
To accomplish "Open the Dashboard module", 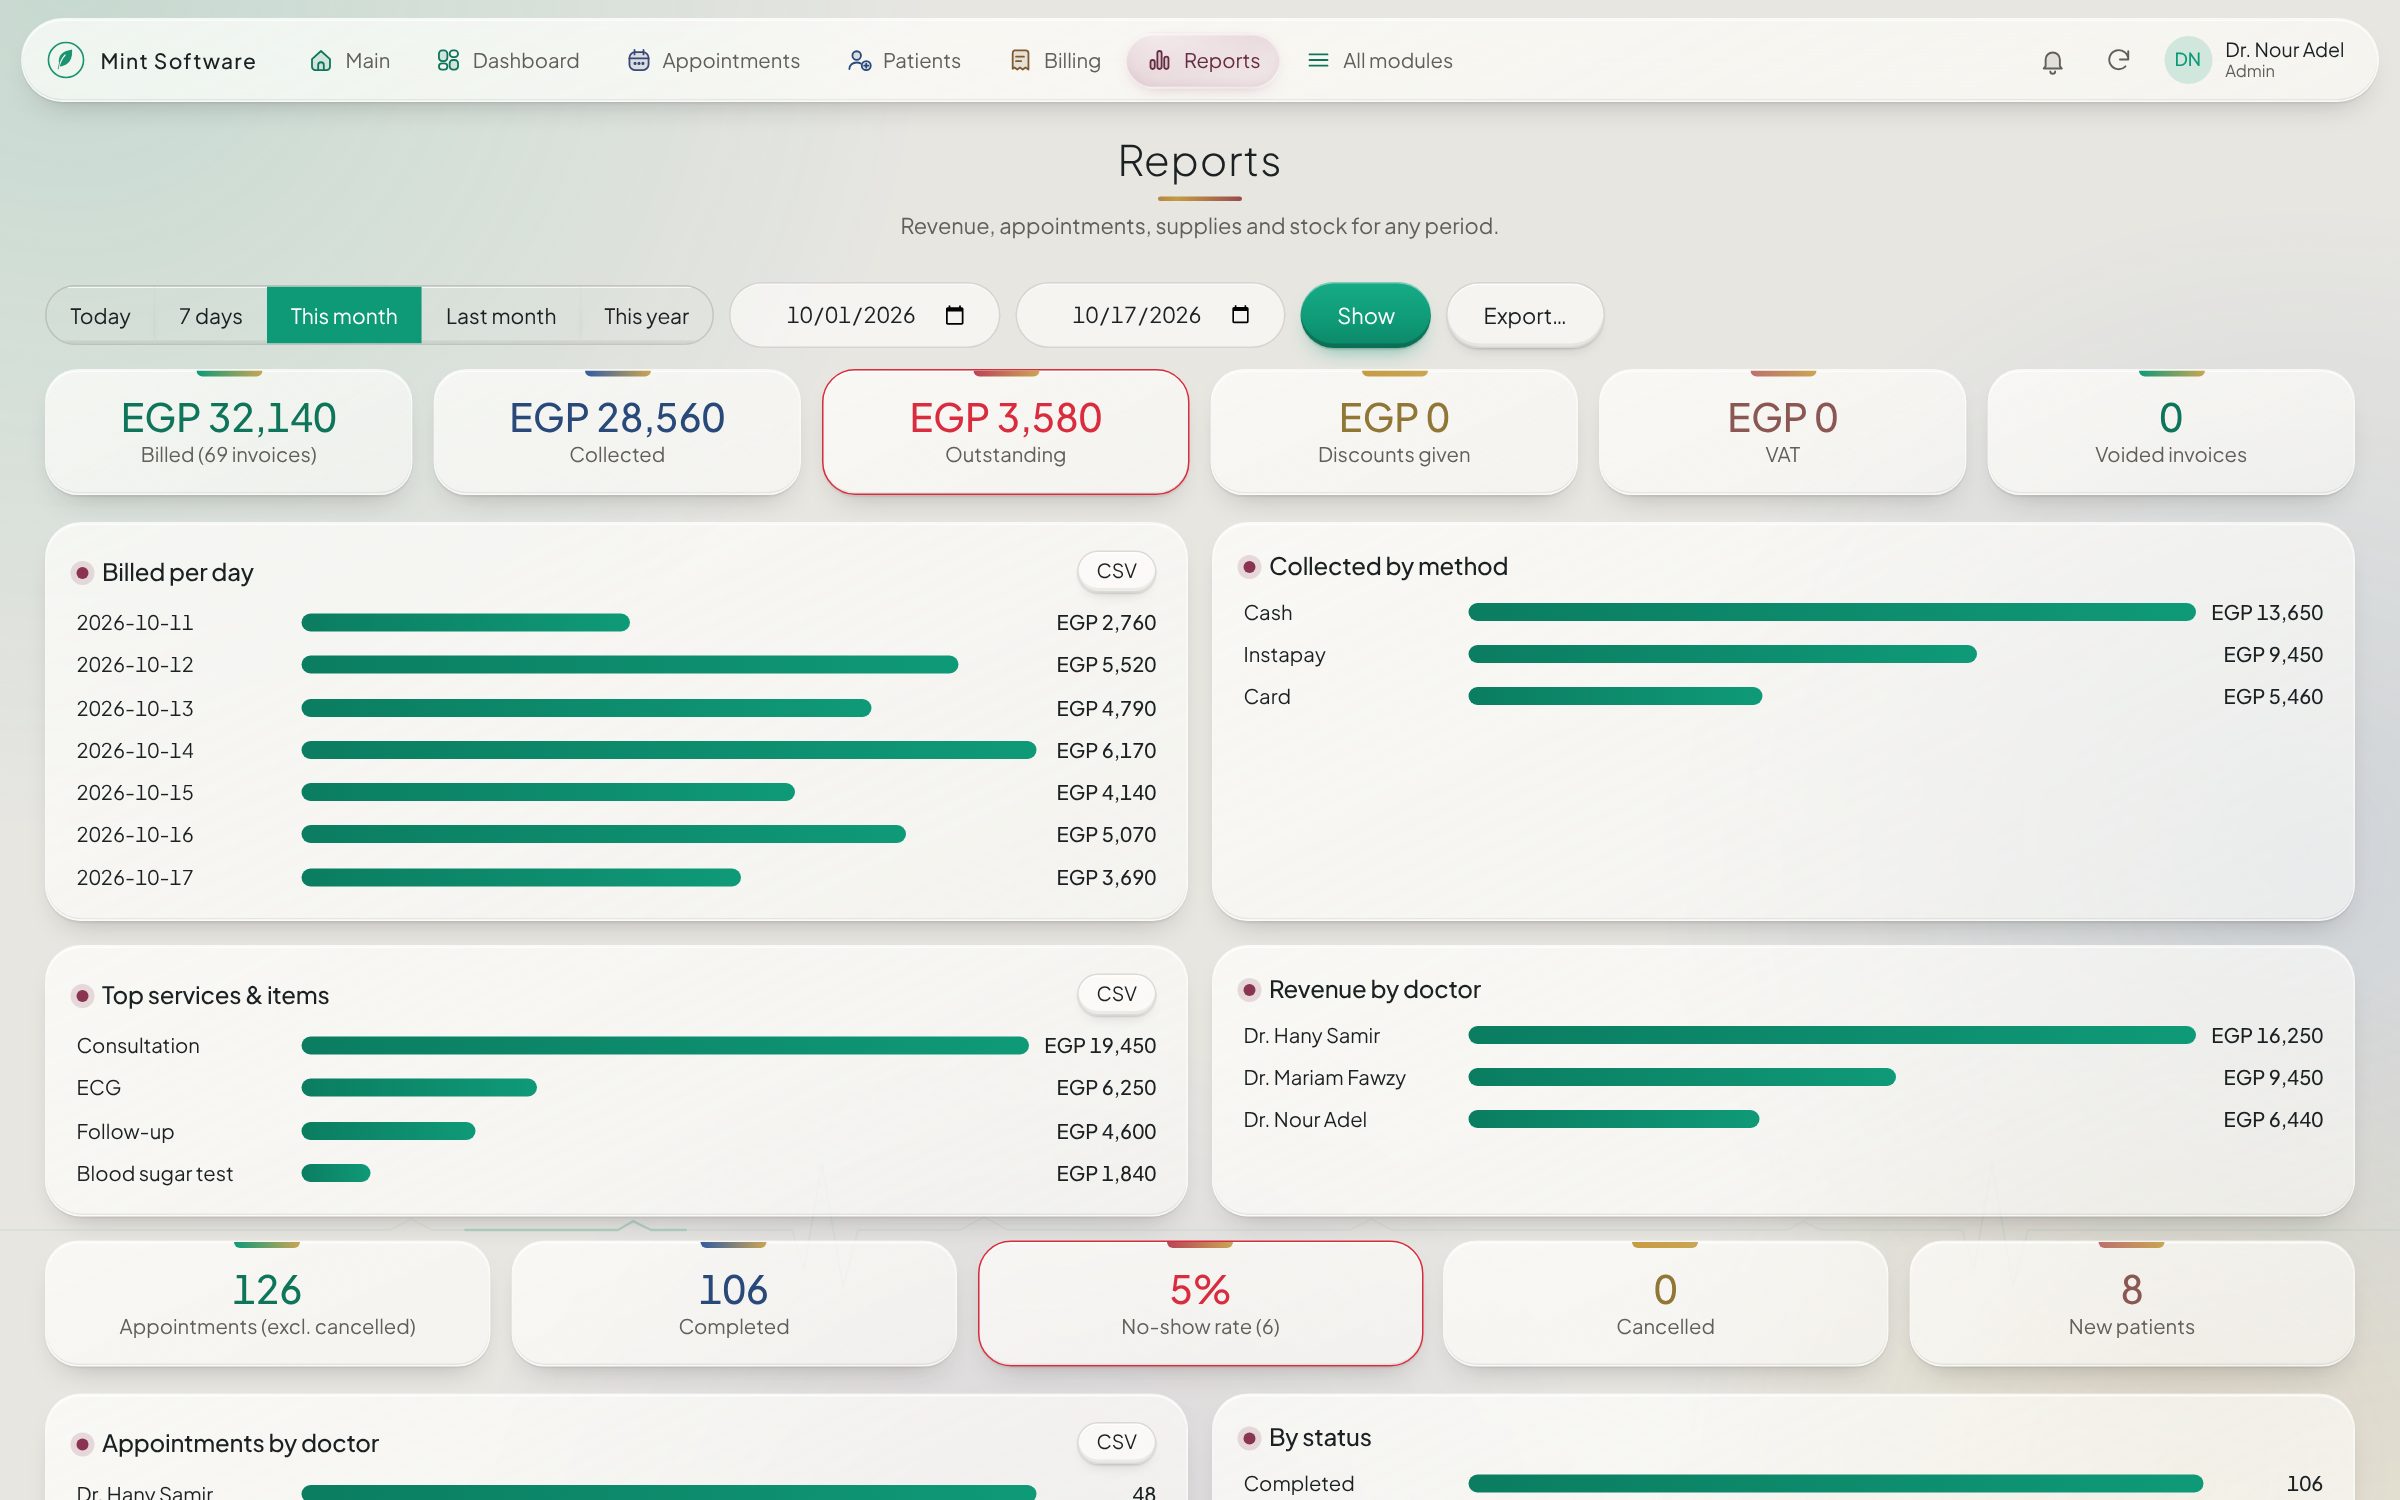I will (508, 61).
